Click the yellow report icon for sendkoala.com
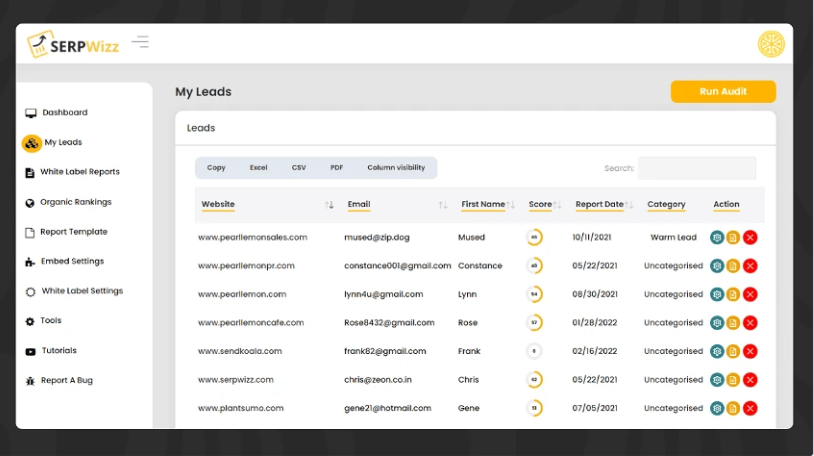 pos(733,352)
